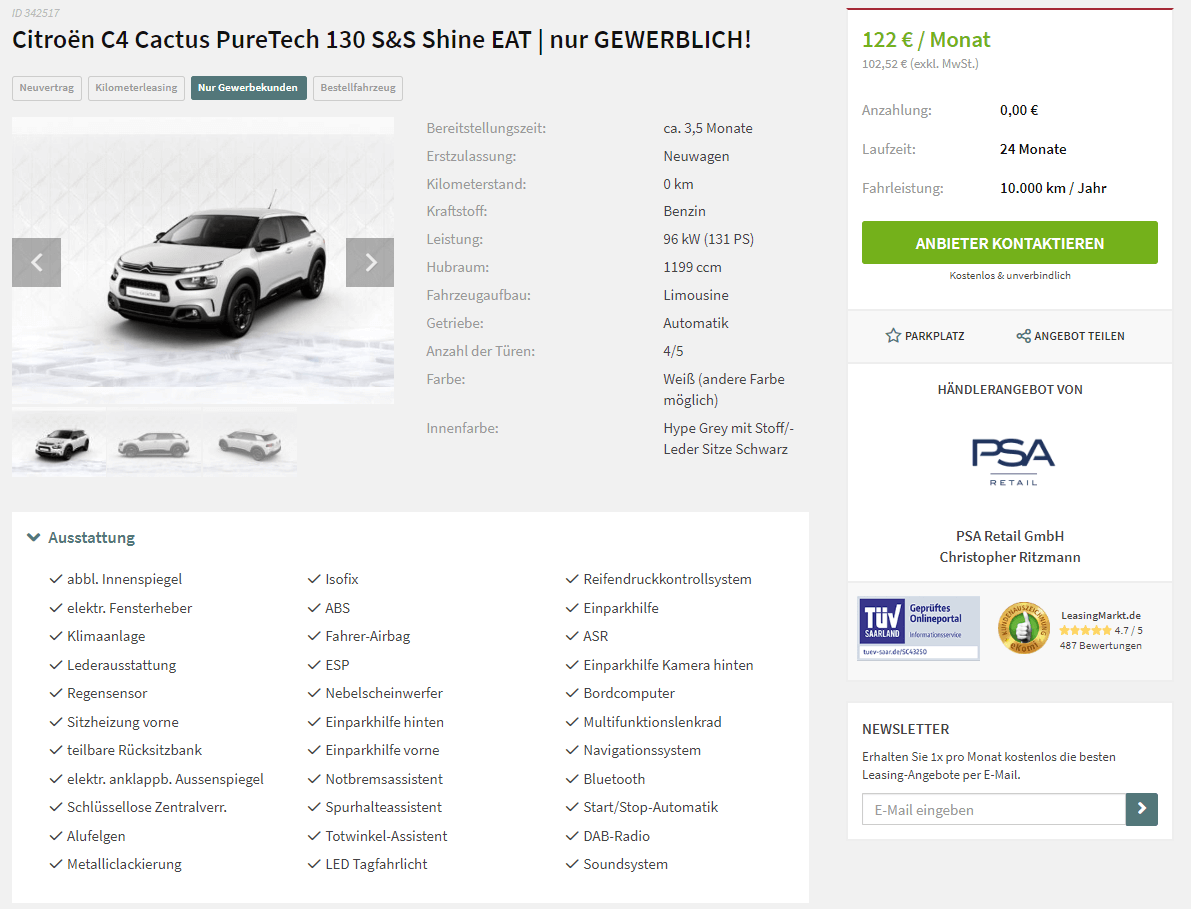Select the Kilometerleasing tag
This screenshot has height=909, width=1191.
tap(136, 88)
